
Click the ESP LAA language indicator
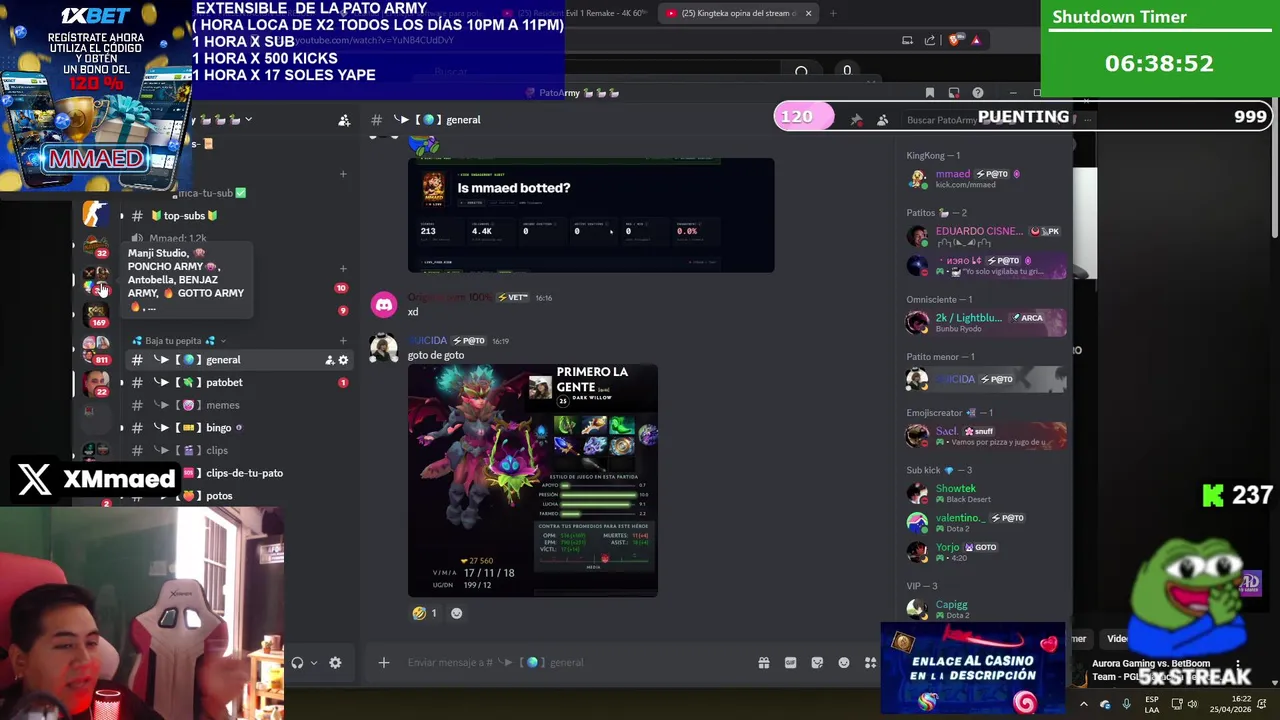(x=1152, y=704)
